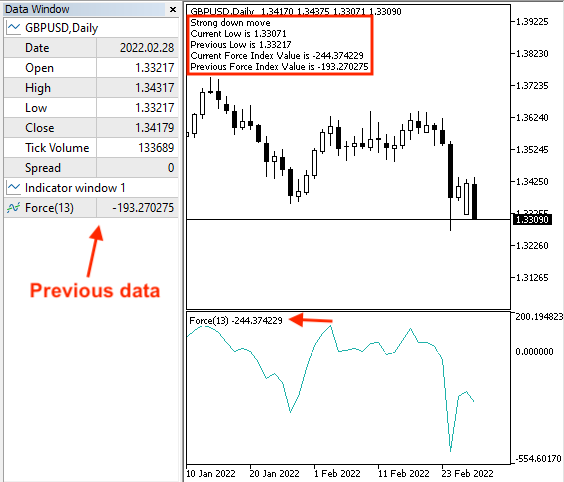Screen dimensions: 564x482
Task: Select the Indicator window 1 header row
Action: (91, 188)
